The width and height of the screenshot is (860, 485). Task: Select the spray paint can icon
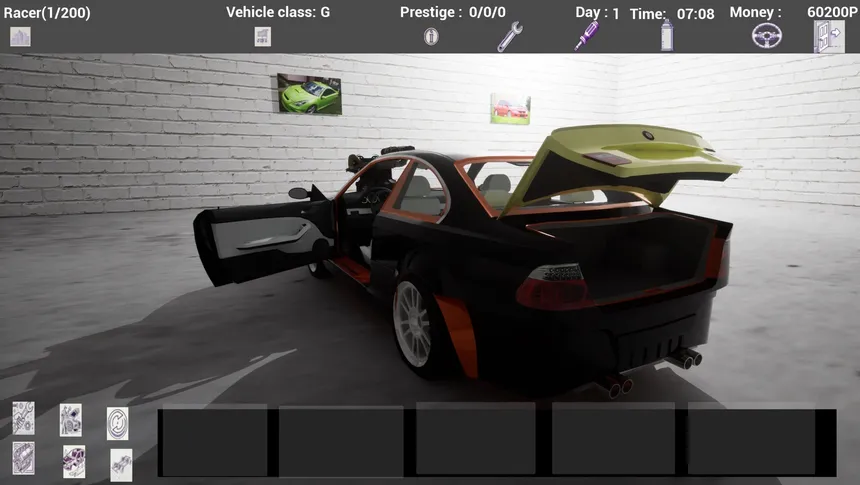tap(667, 36)
